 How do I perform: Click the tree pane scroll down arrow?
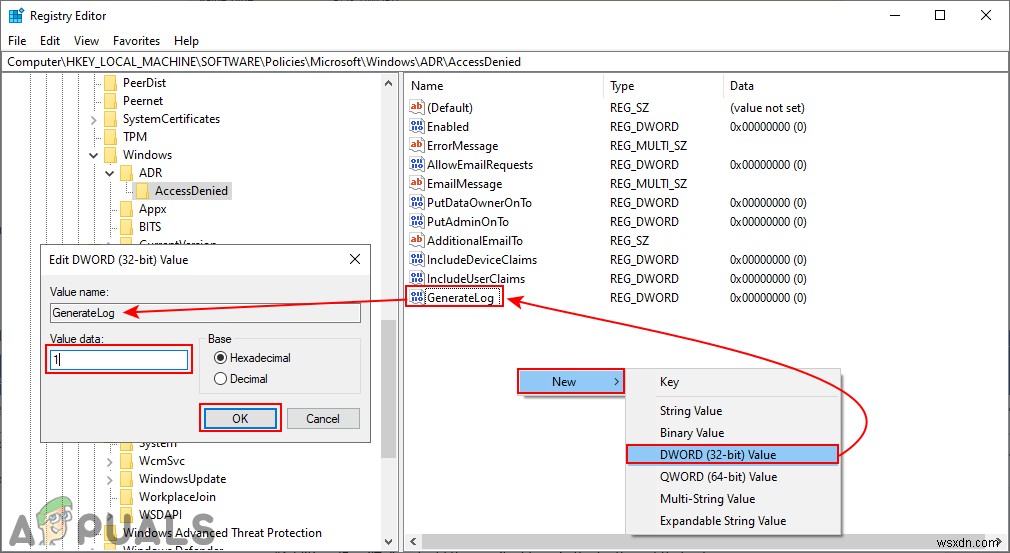[388, 542]
